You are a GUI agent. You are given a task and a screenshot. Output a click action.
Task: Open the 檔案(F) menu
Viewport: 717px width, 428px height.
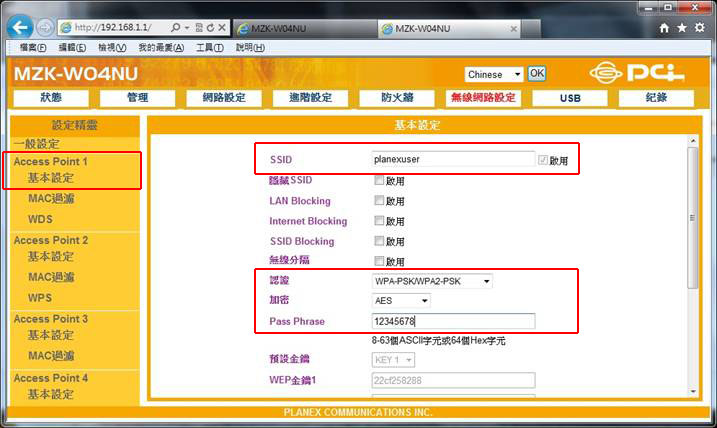pyautogui.click(x=33, y=48)
